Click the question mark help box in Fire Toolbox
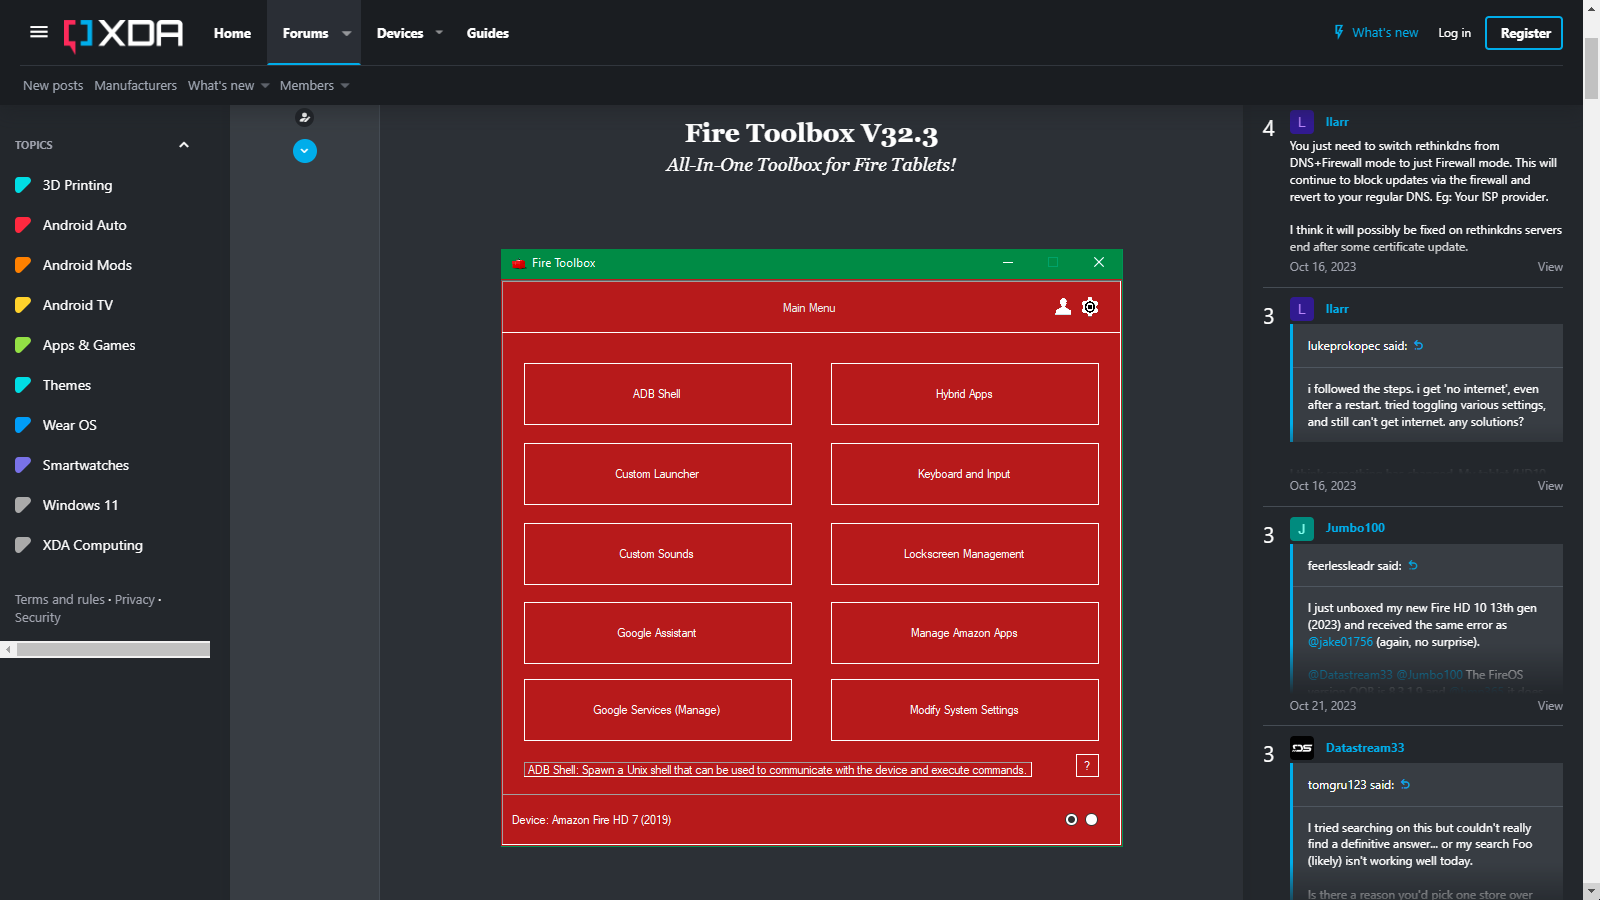Screen dimensions: 1600x900 click(x=1087, y=765)
